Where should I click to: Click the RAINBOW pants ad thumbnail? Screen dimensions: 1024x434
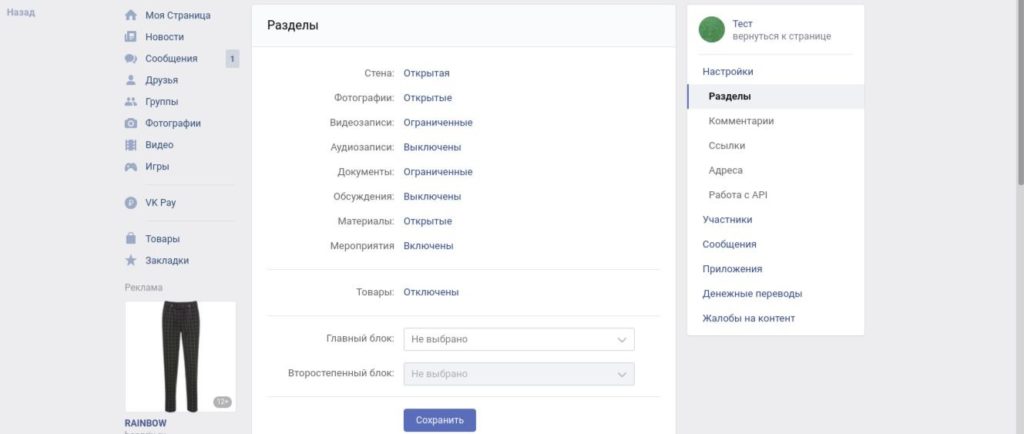point(180,356)
